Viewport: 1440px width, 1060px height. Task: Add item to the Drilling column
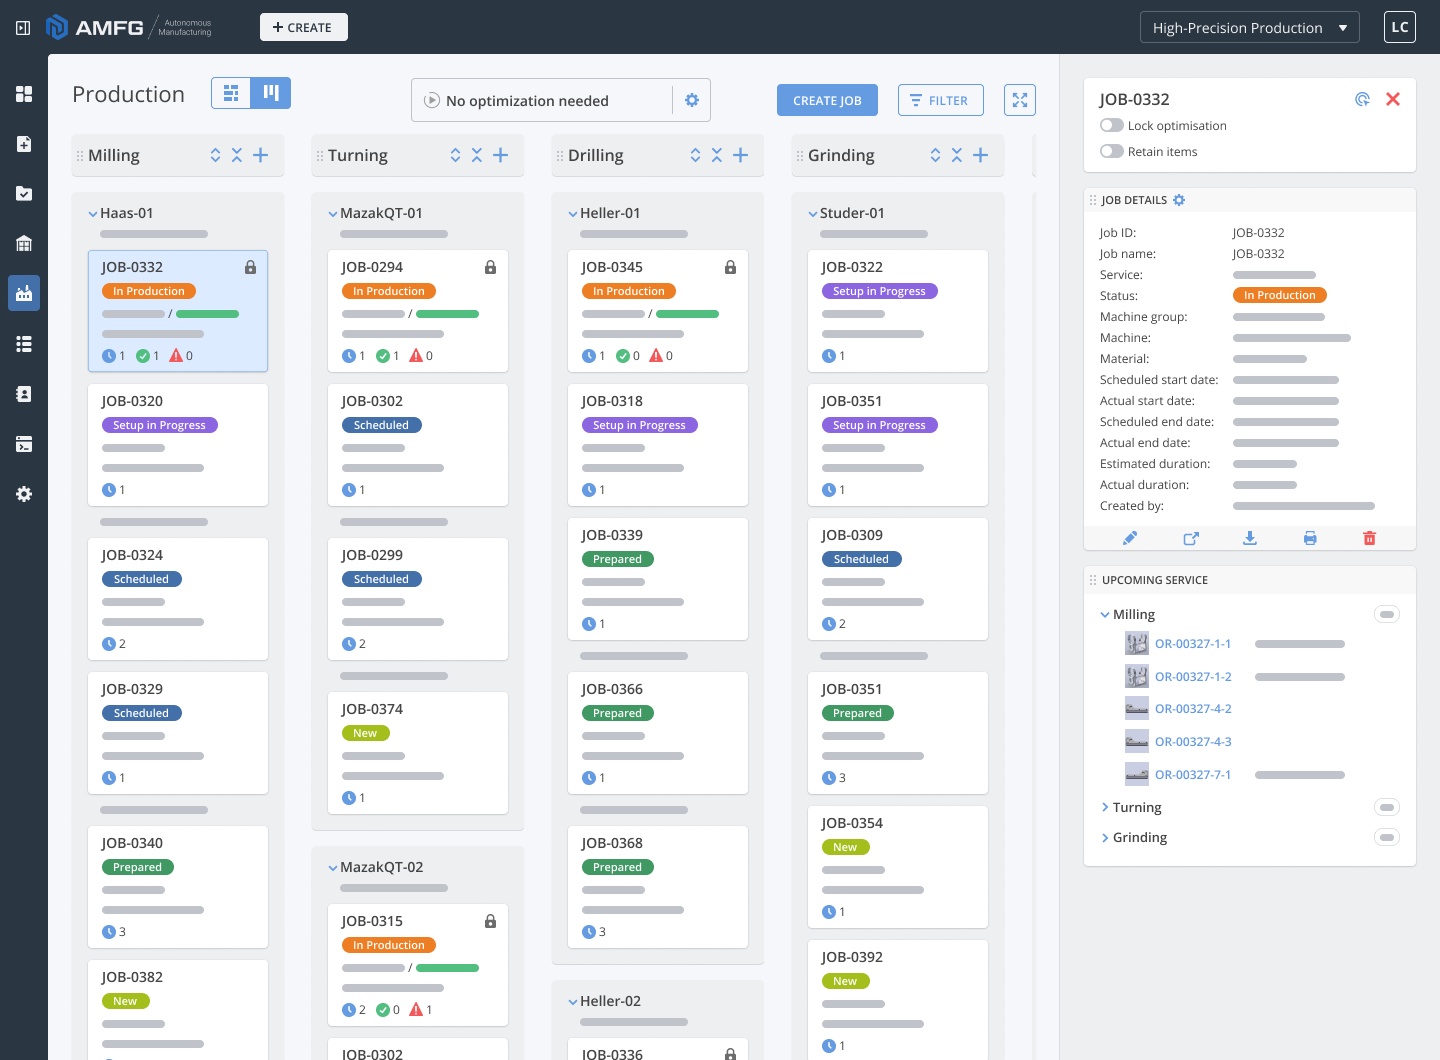tap(741, 155)
